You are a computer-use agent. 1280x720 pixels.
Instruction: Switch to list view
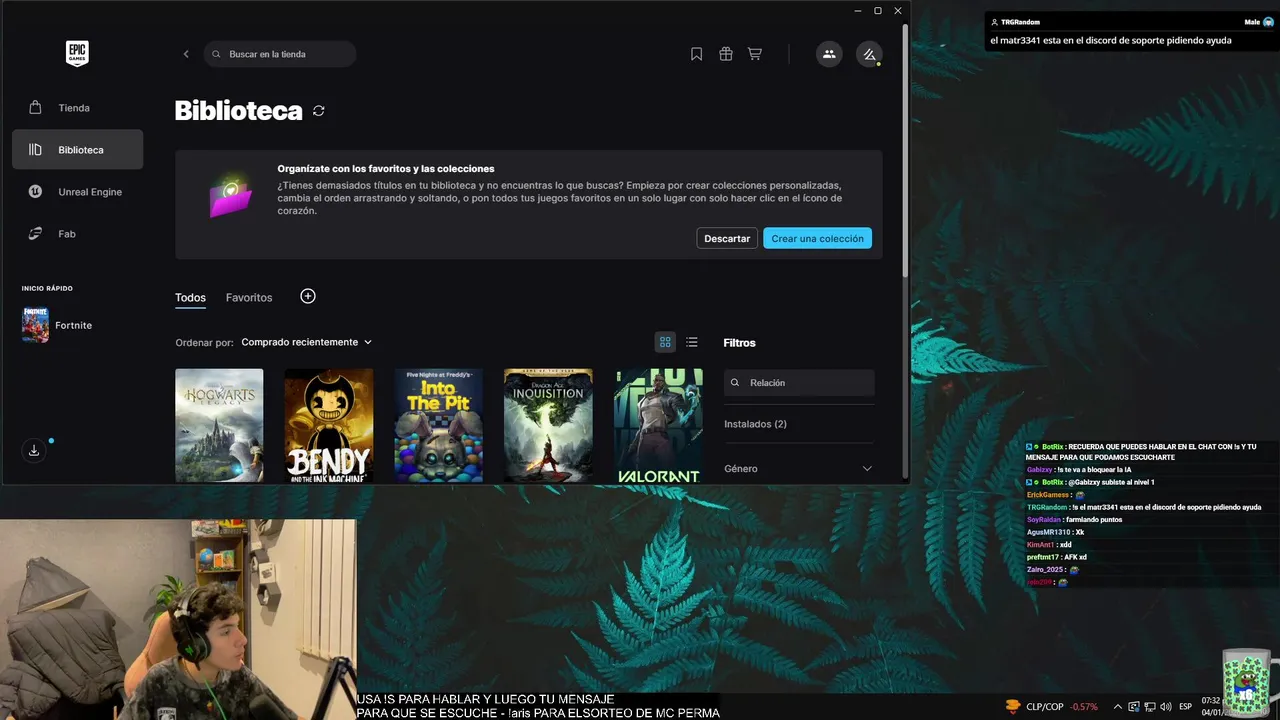[692, 342]
